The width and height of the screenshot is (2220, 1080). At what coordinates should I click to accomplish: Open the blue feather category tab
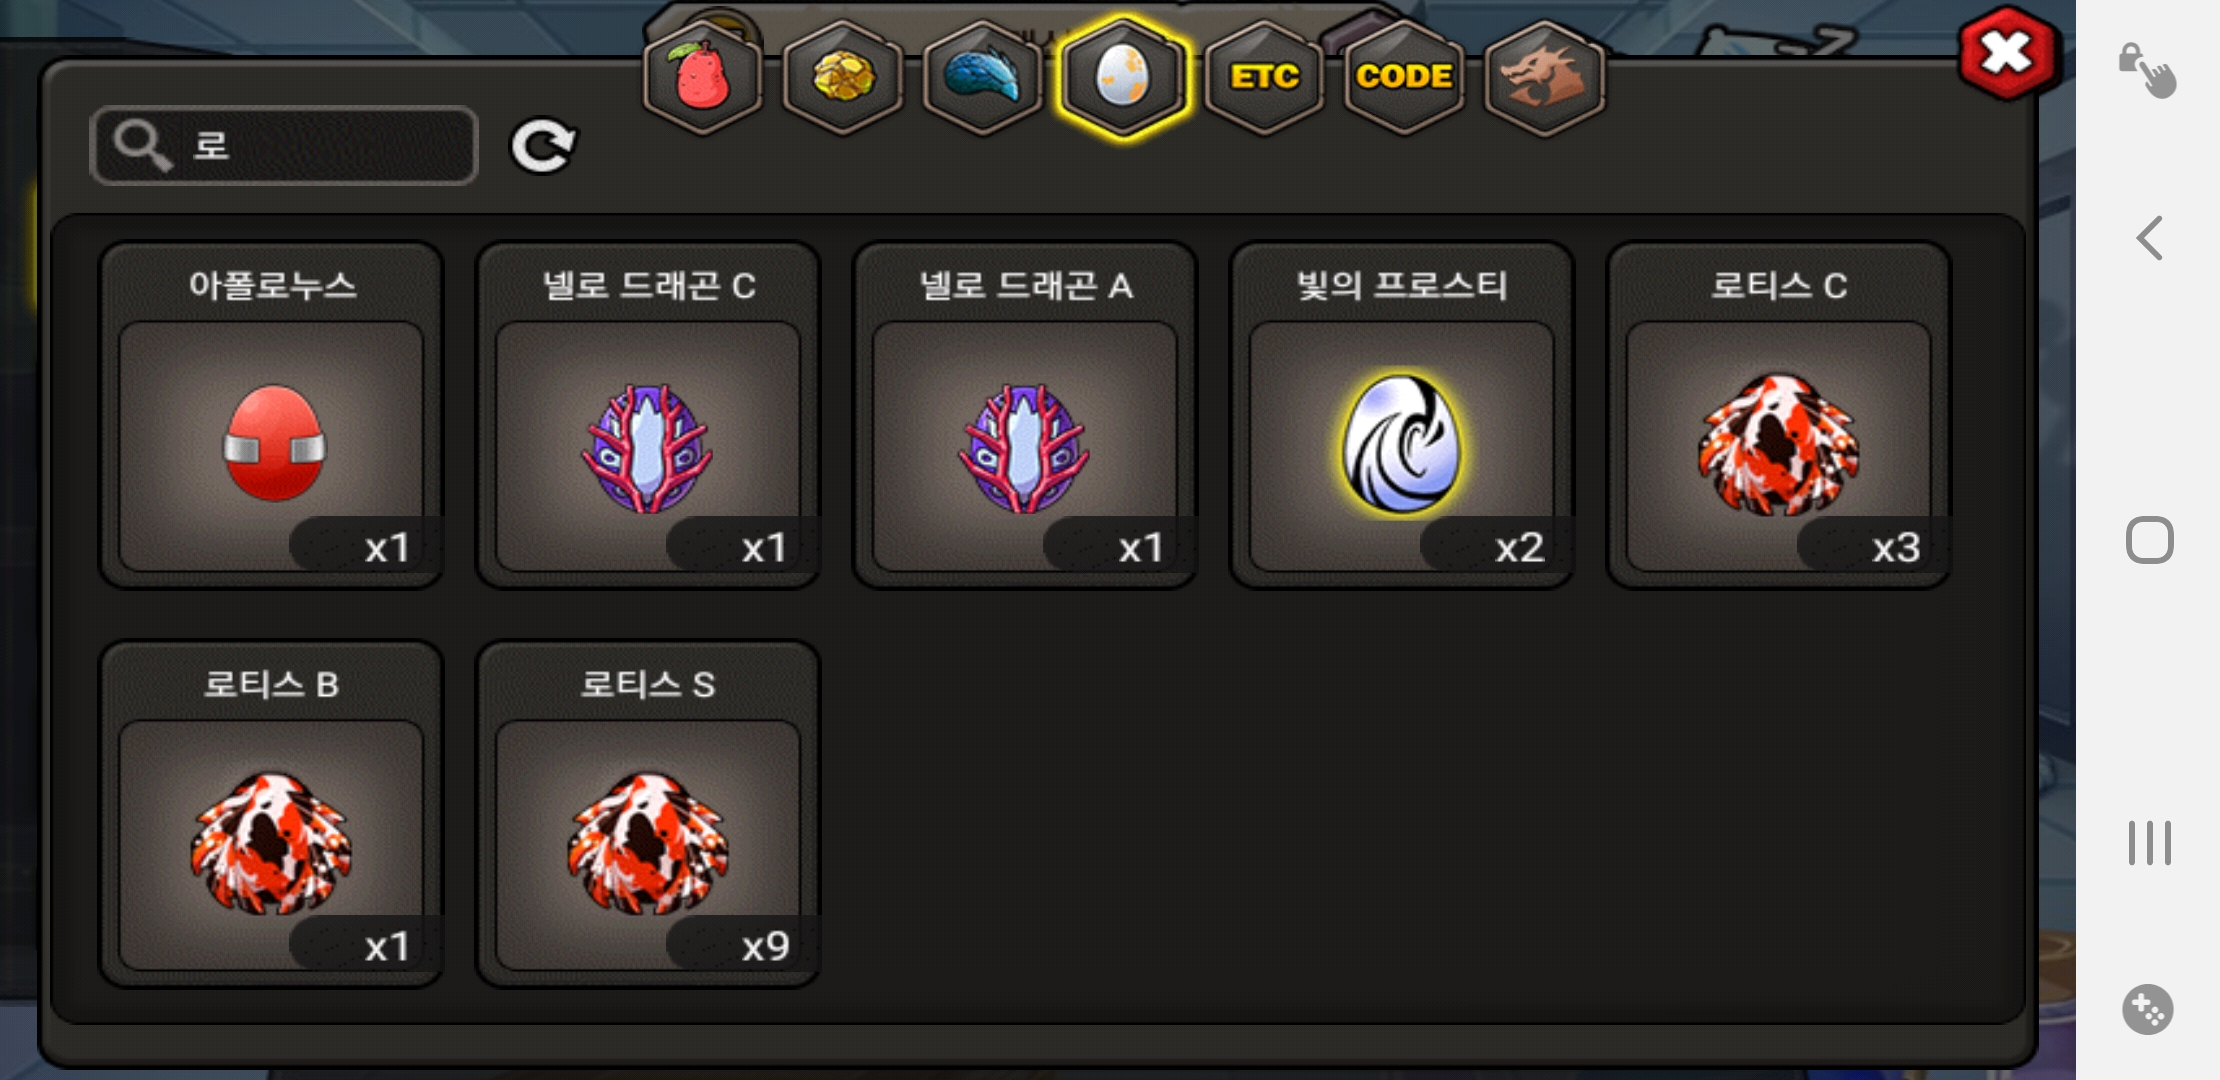coord(983,77)
